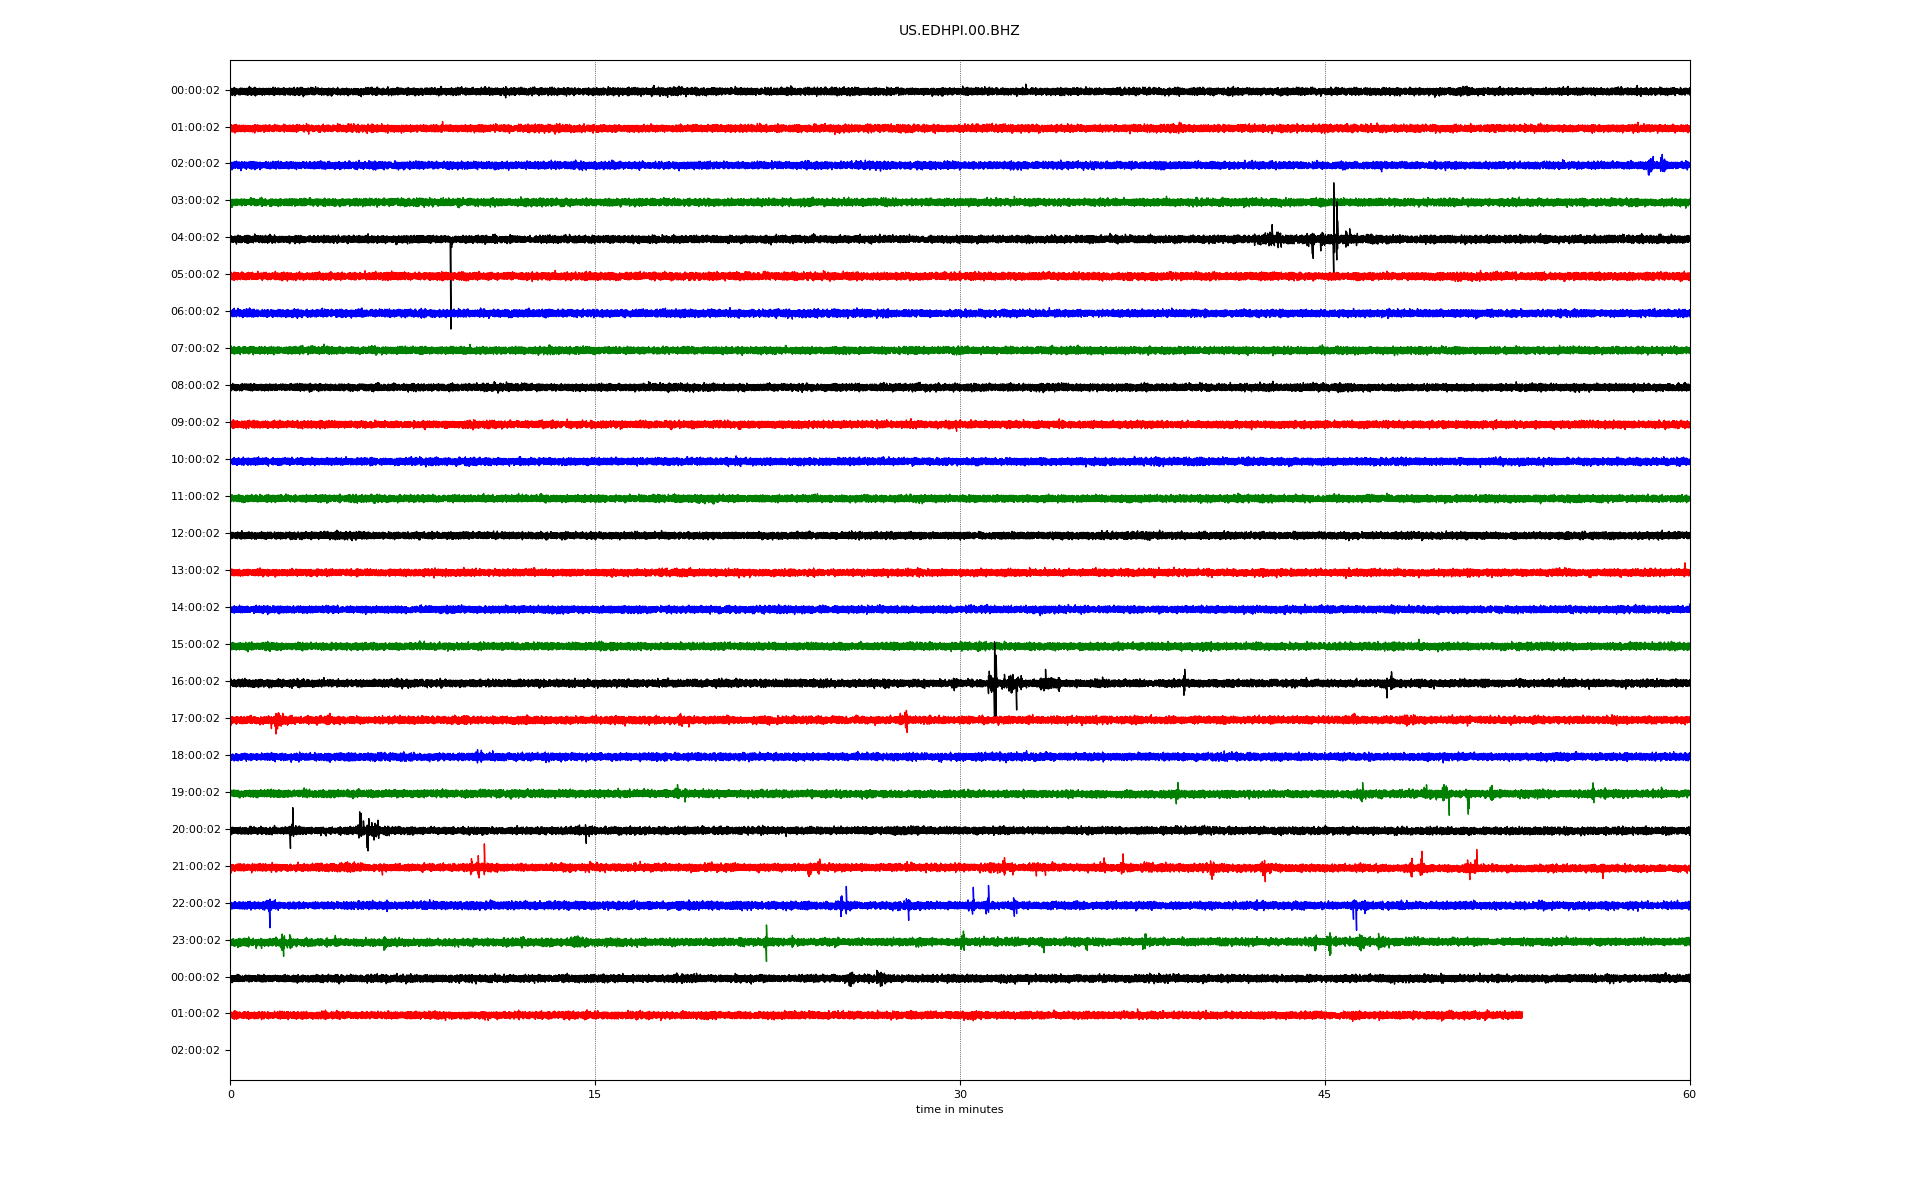Click the 11:00:02 time label
The height and width of the screenshot is (1200, 1920).
[195, 497]
